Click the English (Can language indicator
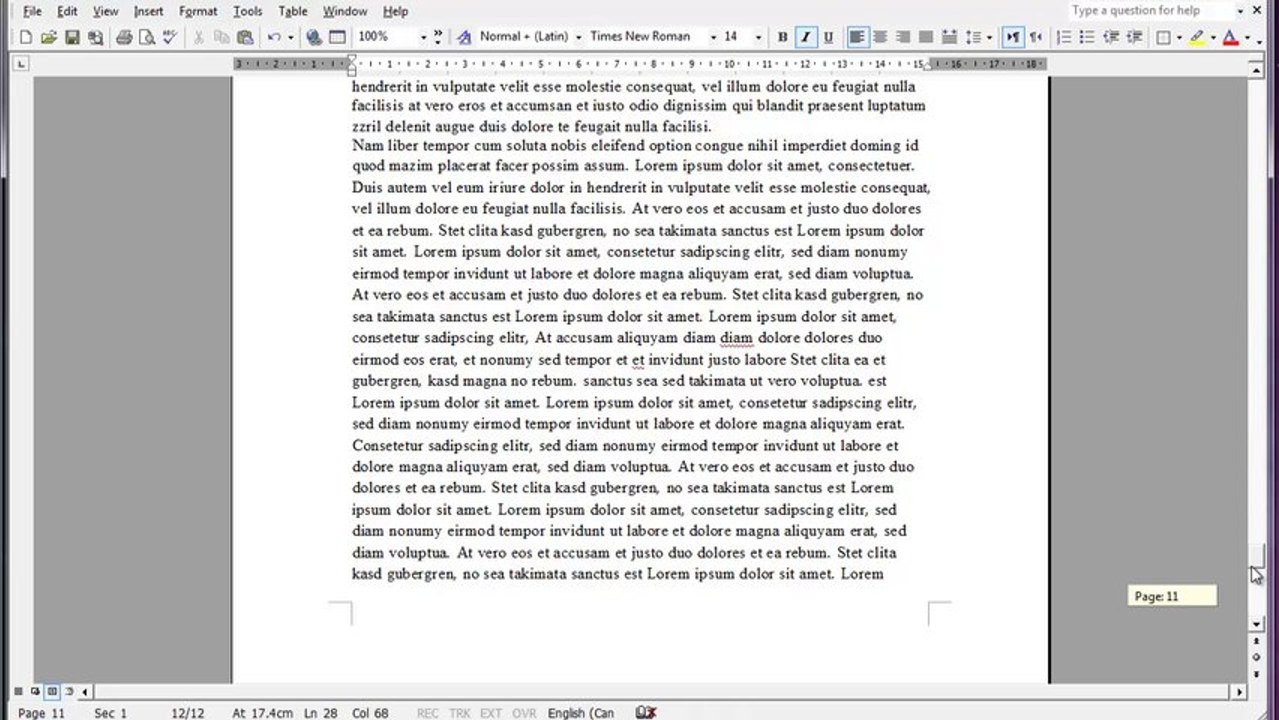 (581, 713)
